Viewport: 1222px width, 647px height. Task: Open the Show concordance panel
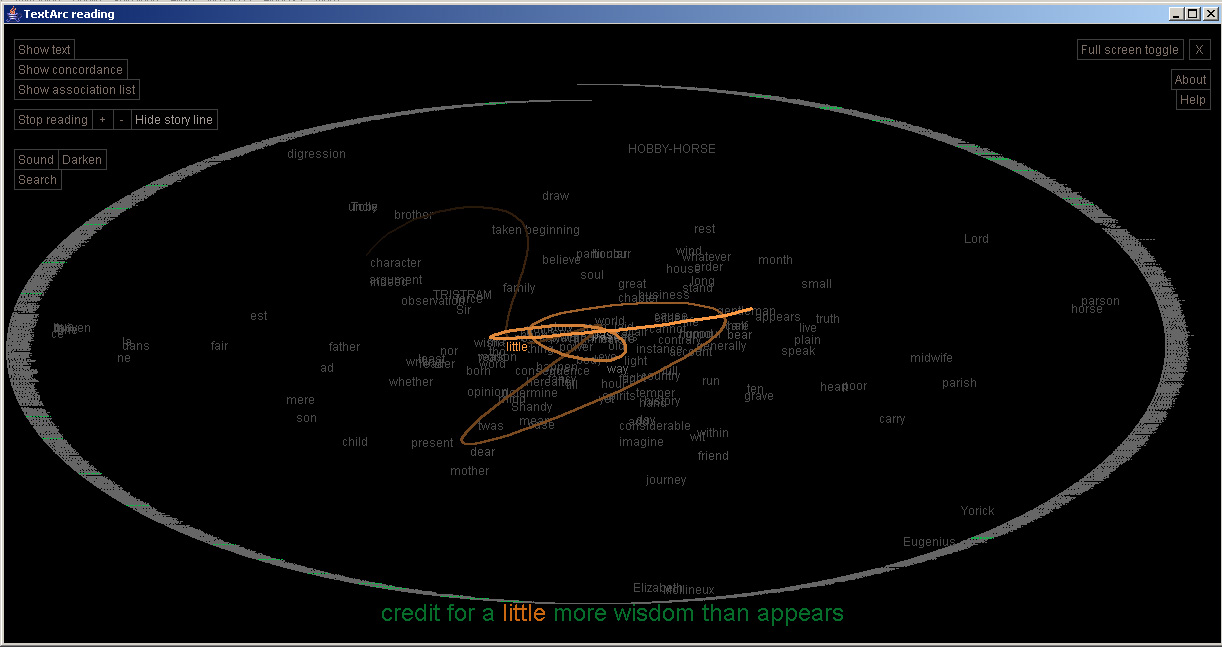tap(71, 70)
